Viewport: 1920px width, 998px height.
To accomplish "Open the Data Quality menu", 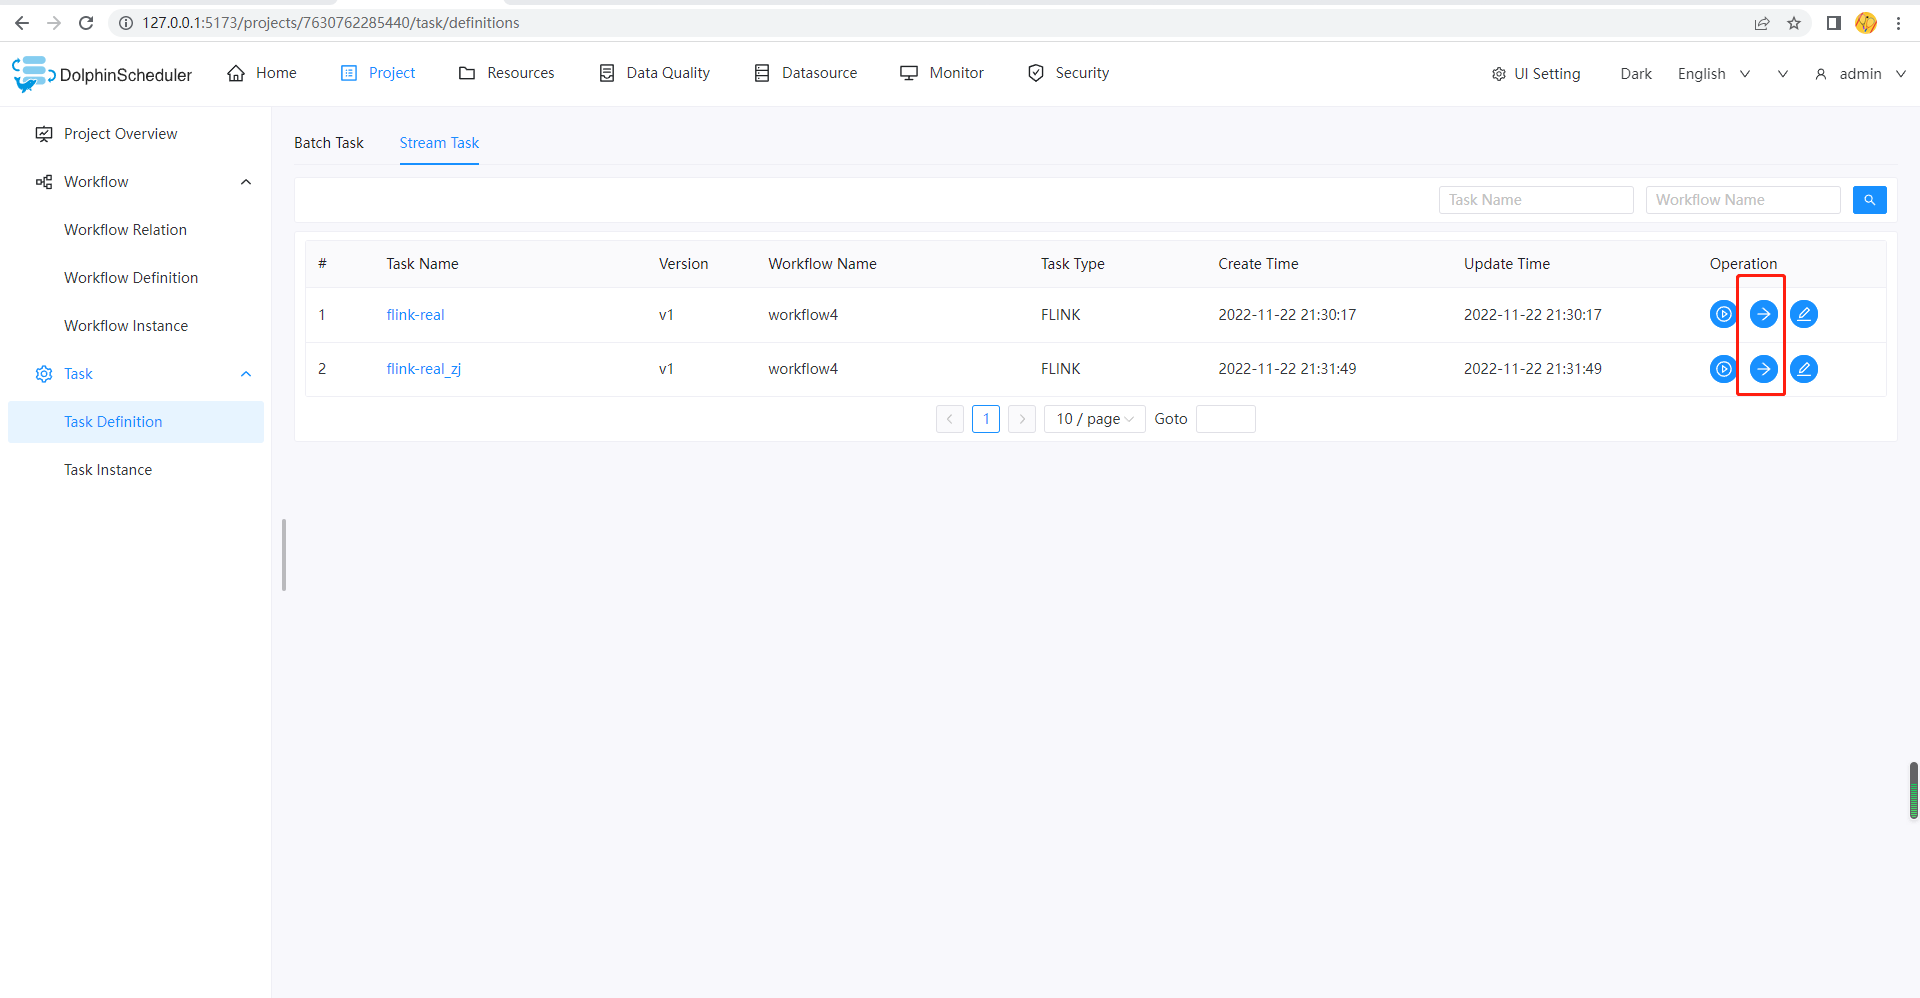I will [654, 73].
